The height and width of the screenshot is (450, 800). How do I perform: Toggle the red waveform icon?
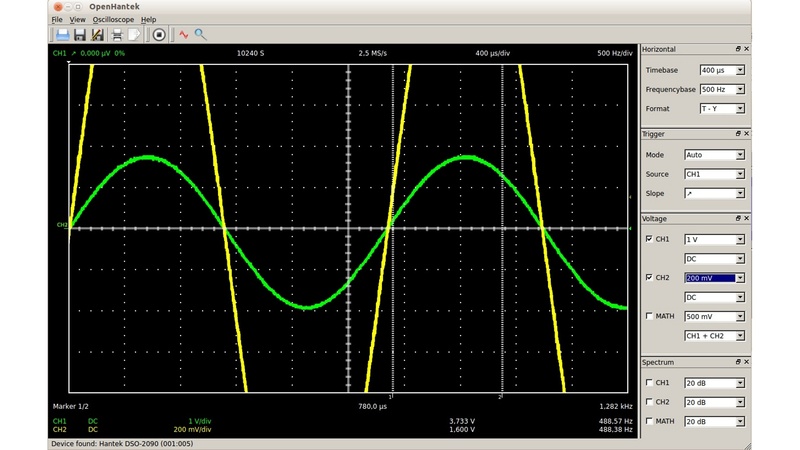point(183,34)
